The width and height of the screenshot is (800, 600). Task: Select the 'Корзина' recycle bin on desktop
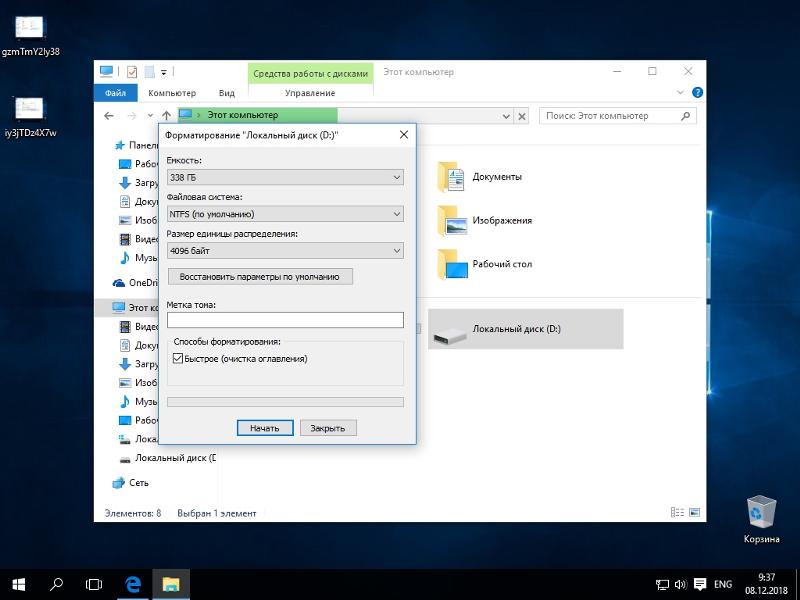(x=761, y=519)
